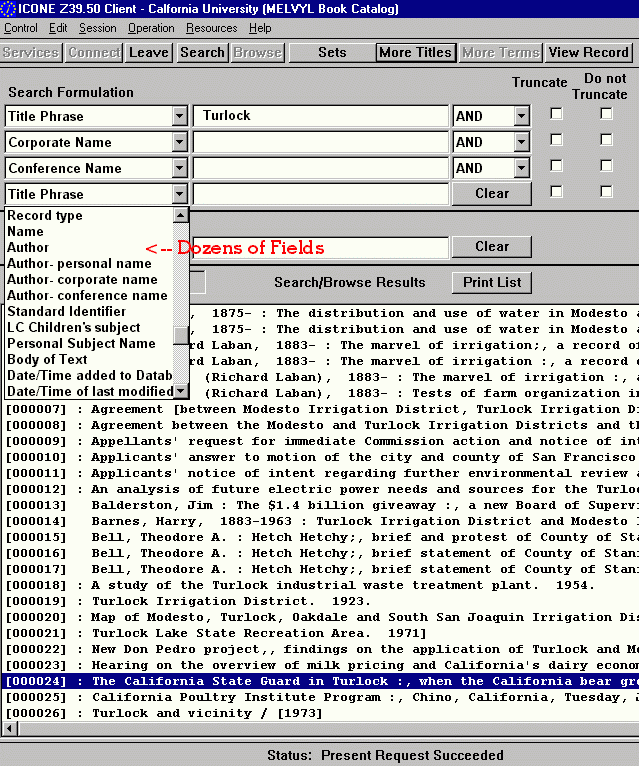Enable Truncate for Corporate Name row
This screenshot has height=766, width=639.
pos(556,140)
